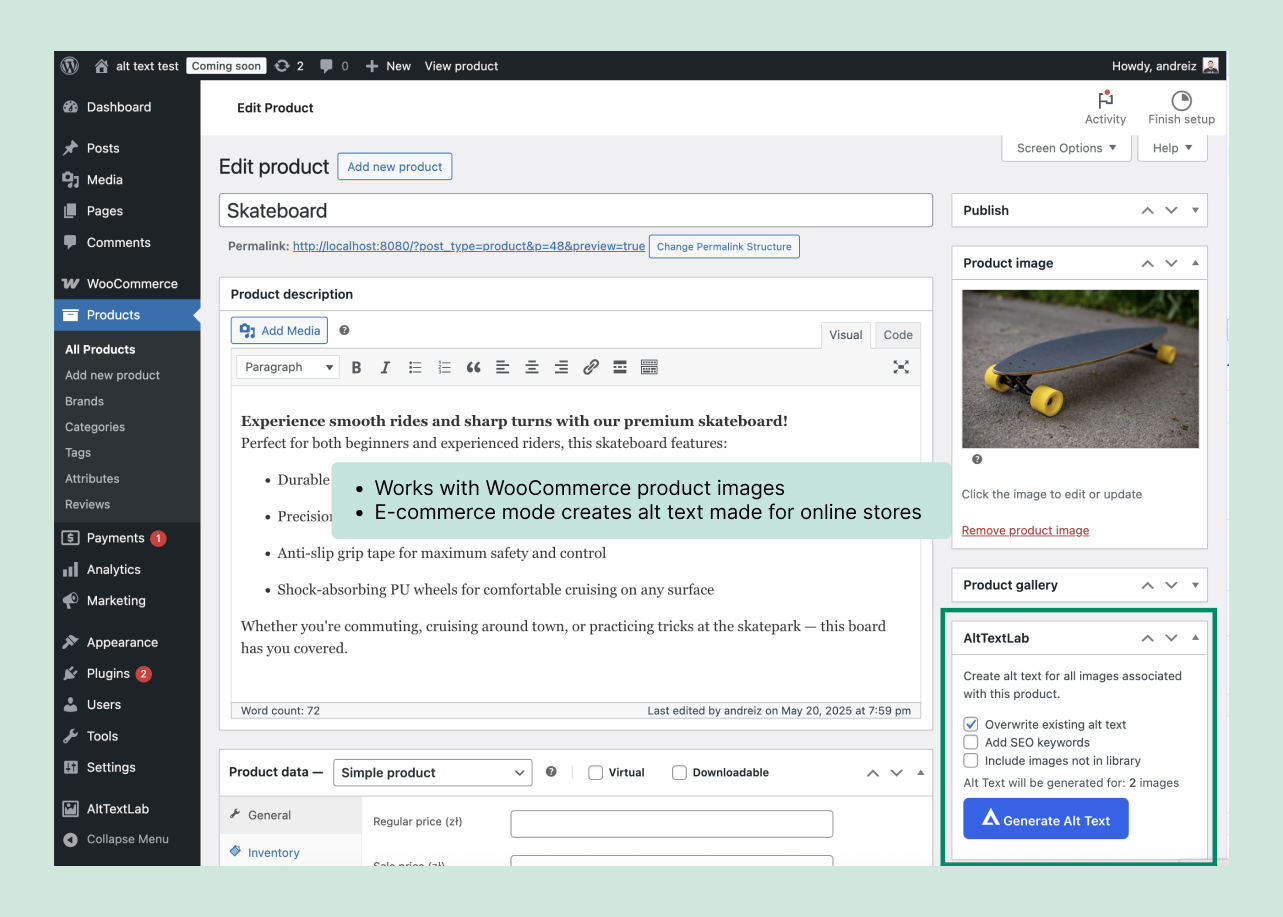Open the Media sidebar menu
Screen dimensions: 1283x917
click(x=104, y=180)
